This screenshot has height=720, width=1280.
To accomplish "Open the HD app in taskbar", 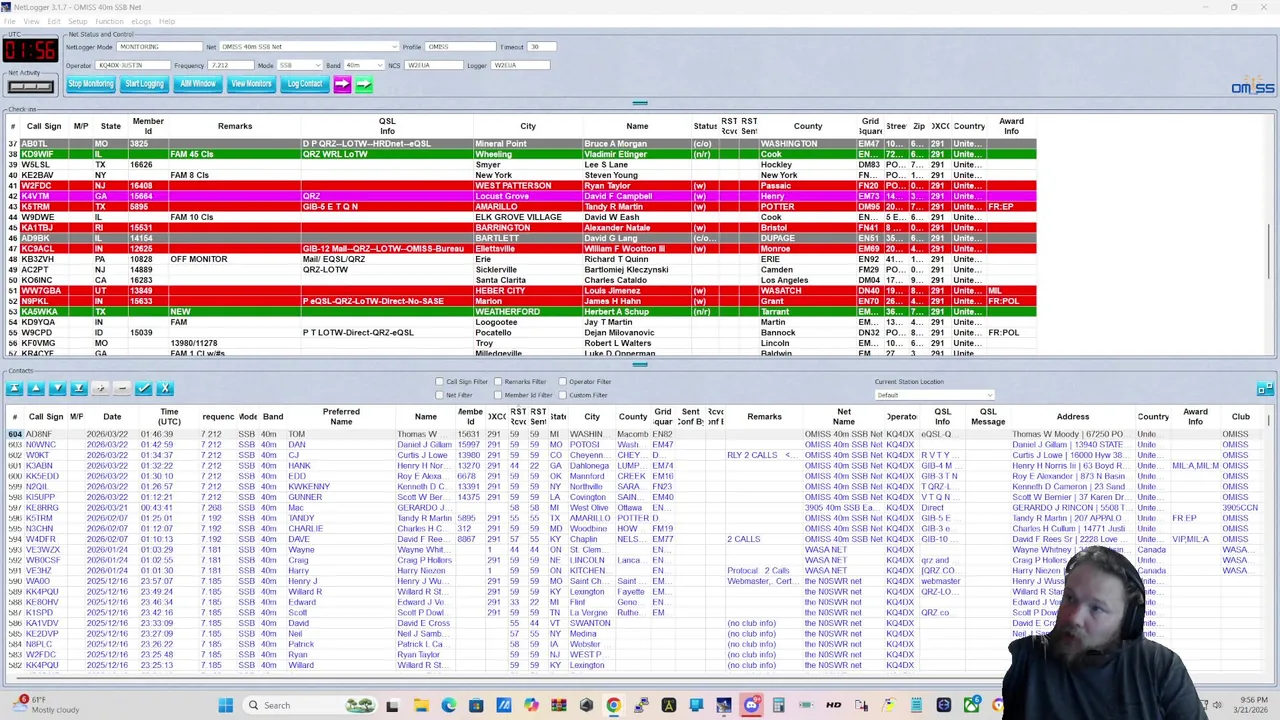I will point(833,705).
